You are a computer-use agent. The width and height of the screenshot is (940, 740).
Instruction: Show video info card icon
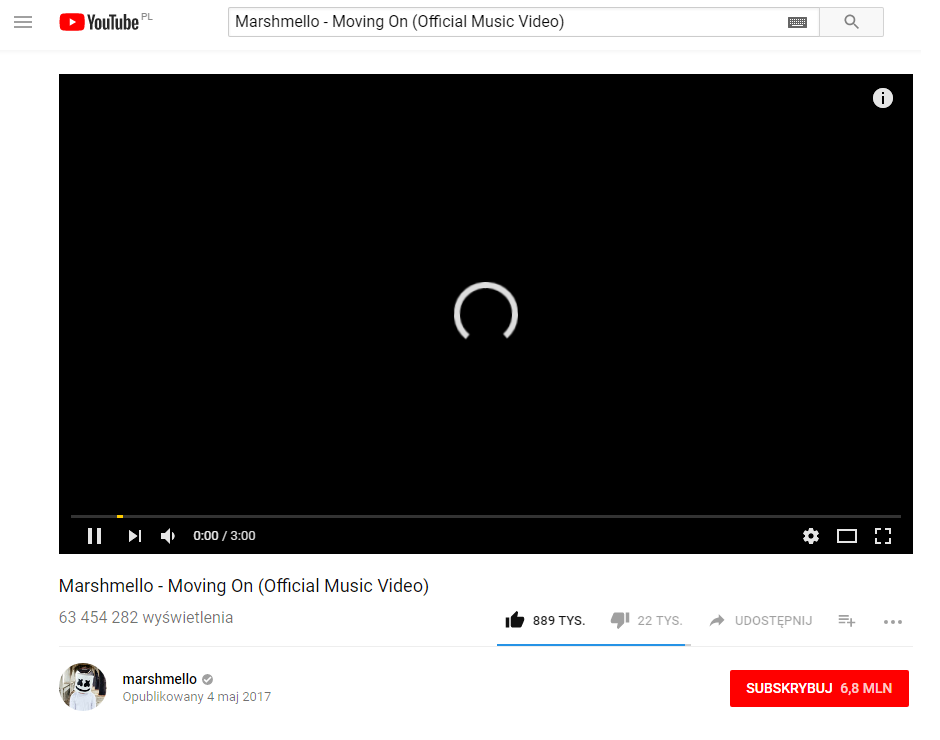click(x=882, y=98)
